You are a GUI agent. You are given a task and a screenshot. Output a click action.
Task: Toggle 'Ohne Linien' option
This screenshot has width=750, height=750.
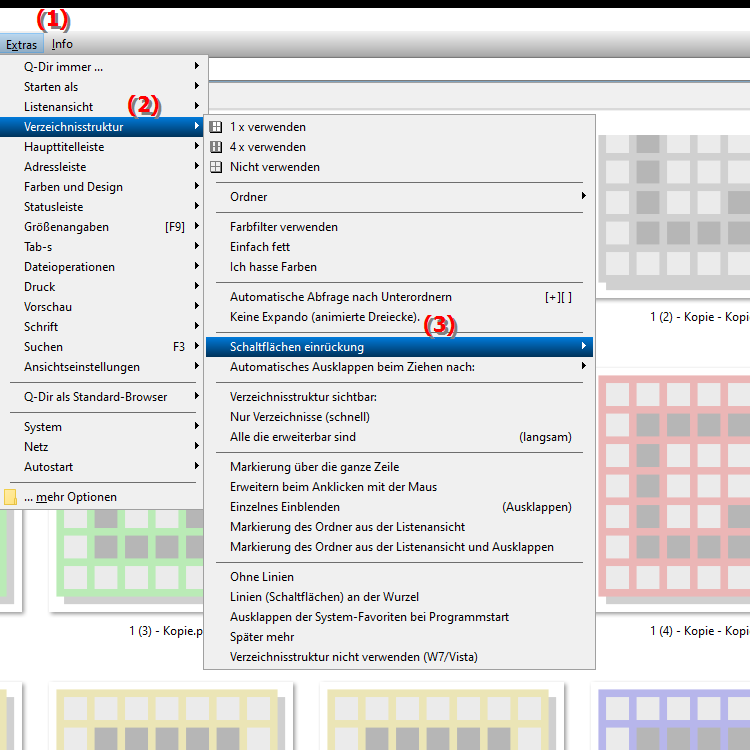(399, 577)
